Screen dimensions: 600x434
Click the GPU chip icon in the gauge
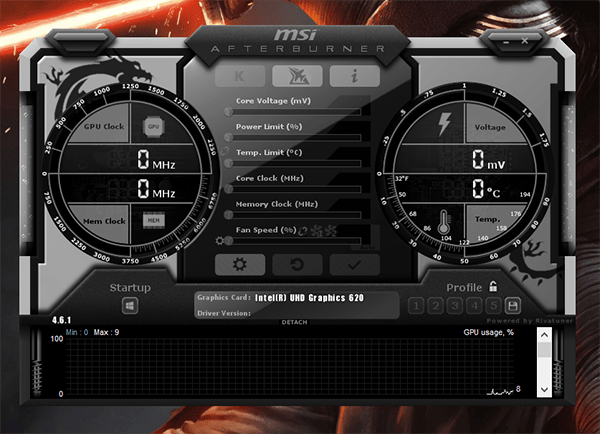[154, 127]
